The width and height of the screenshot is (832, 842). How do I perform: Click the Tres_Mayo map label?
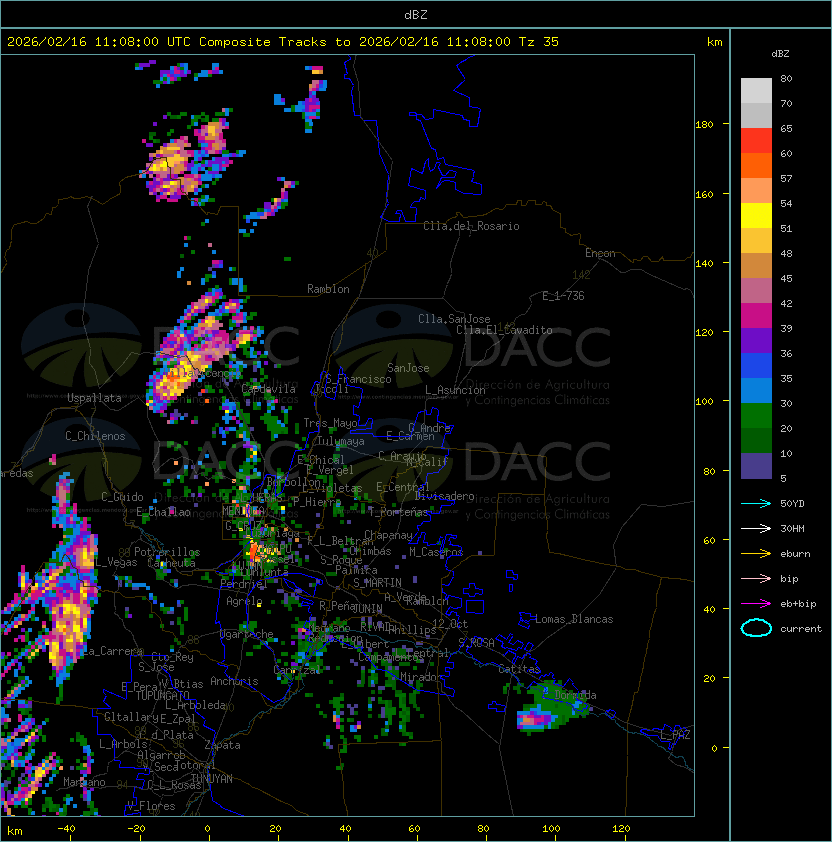click(x=330, y=423)
